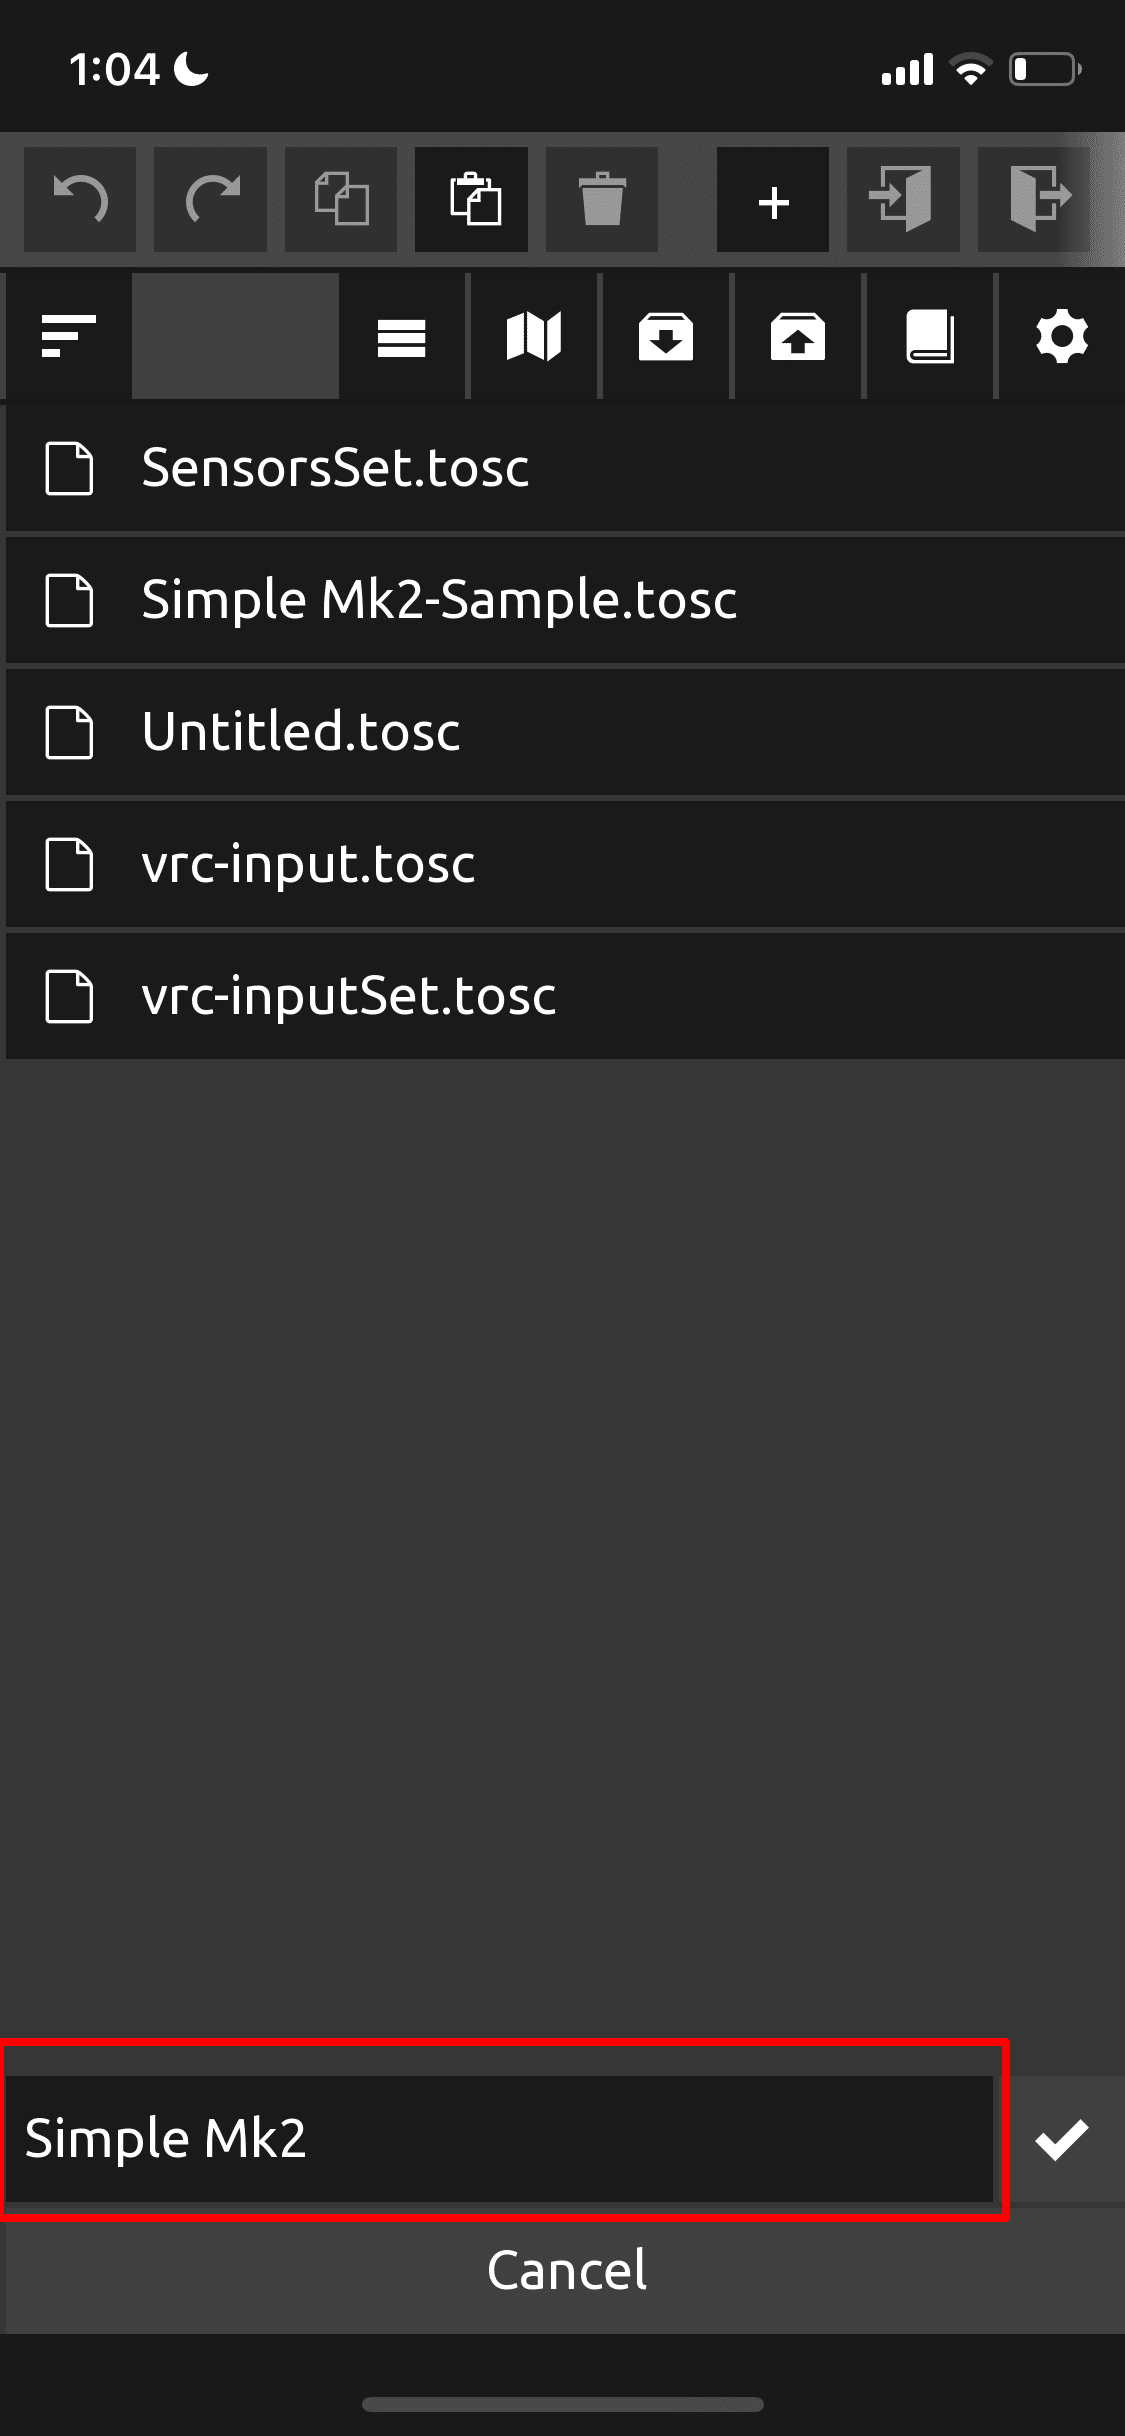Tap the undo arrow icon
This screenshot has height=2436, width=1125.
point(80,199)
